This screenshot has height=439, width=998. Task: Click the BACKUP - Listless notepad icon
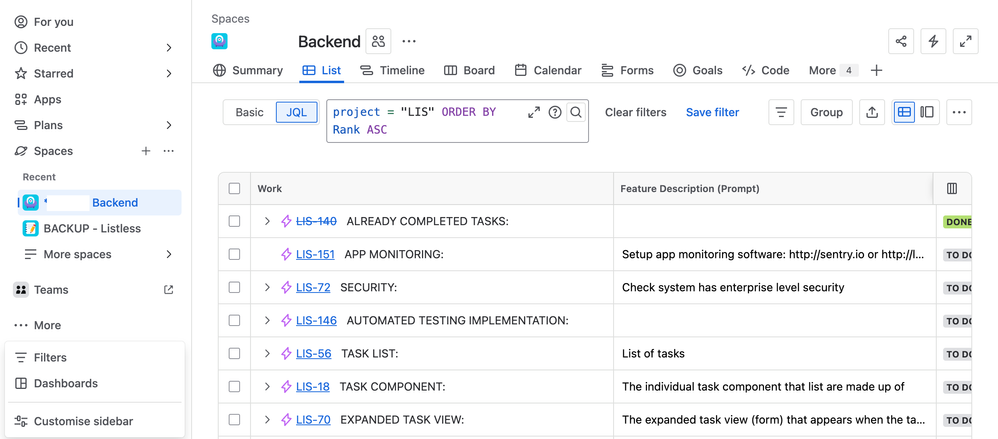coord(31,228)
